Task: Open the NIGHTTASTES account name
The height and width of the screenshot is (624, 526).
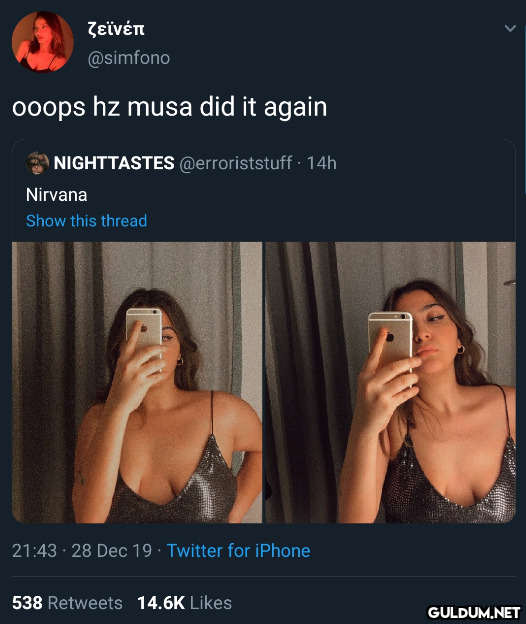Action: click(114, 163)
